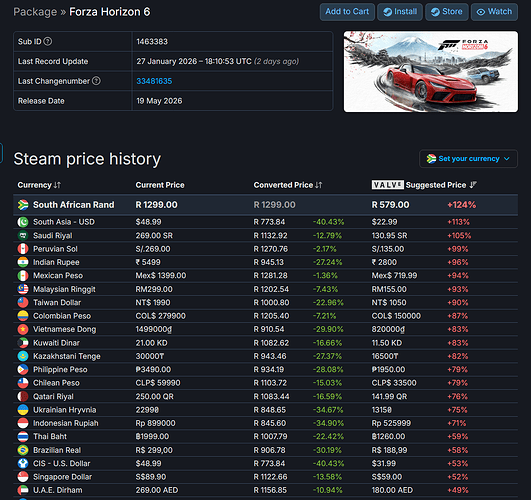531x500 pixels.
Task: Open the Set your currency dropdown
Action: click(x=468, y=159)
